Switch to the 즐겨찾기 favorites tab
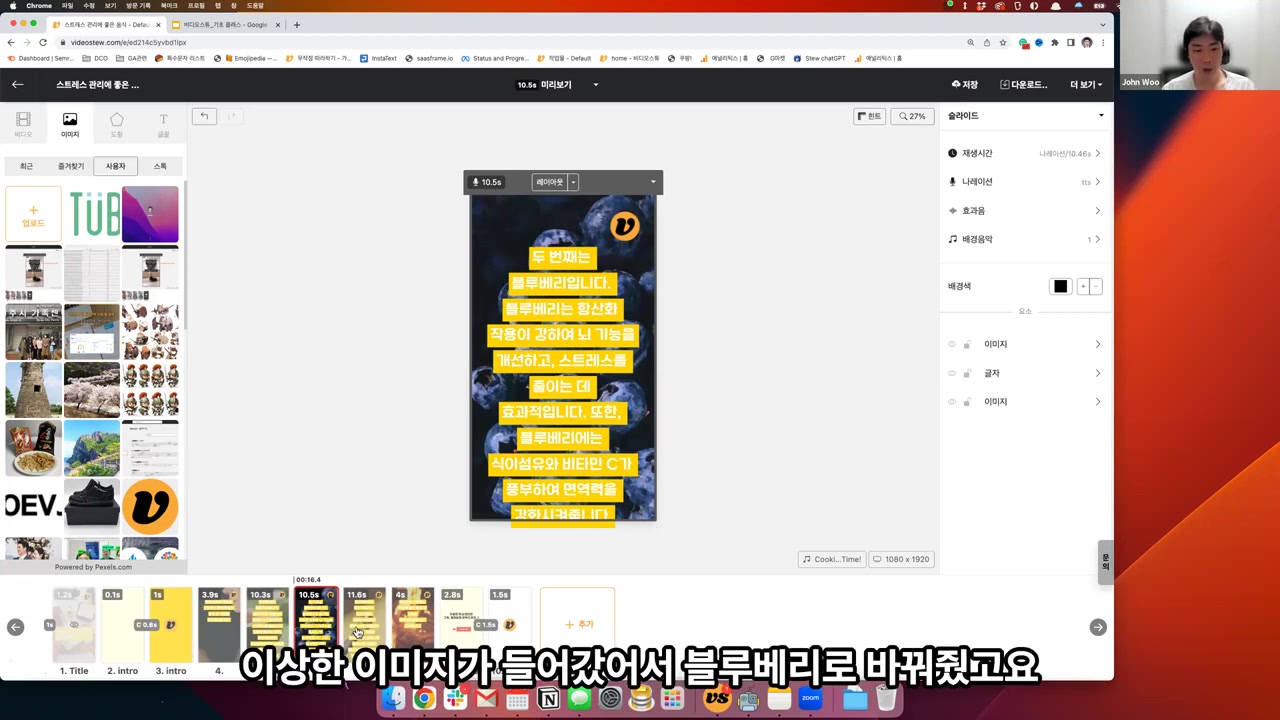Viewport: 1280px width, 720px height. point(71,166)
